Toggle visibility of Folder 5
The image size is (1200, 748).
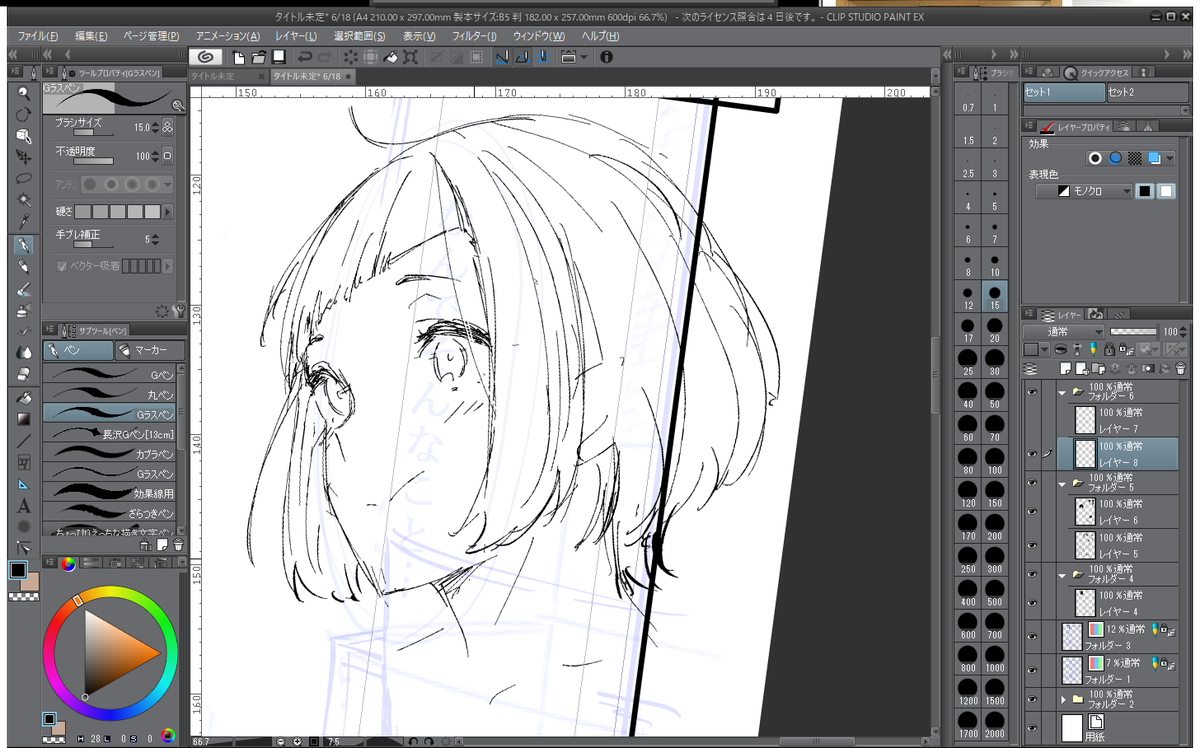click(1032, 483)
